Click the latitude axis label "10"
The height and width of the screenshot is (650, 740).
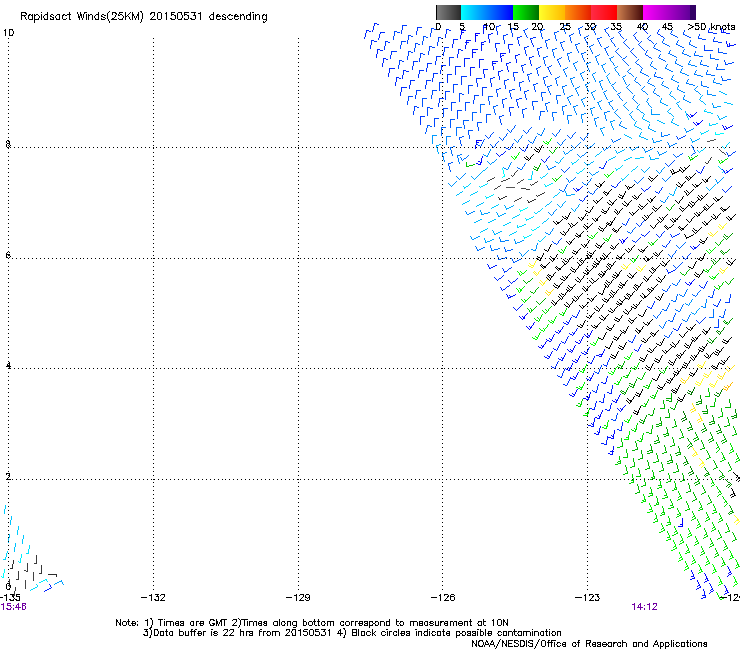pyautogui.click(x=8, y=33)
